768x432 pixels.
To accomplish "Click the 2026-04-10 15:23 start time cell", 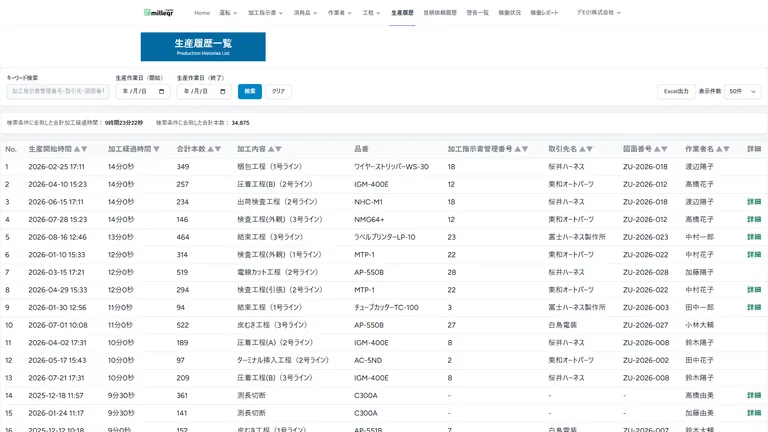I will coord(57,184).
